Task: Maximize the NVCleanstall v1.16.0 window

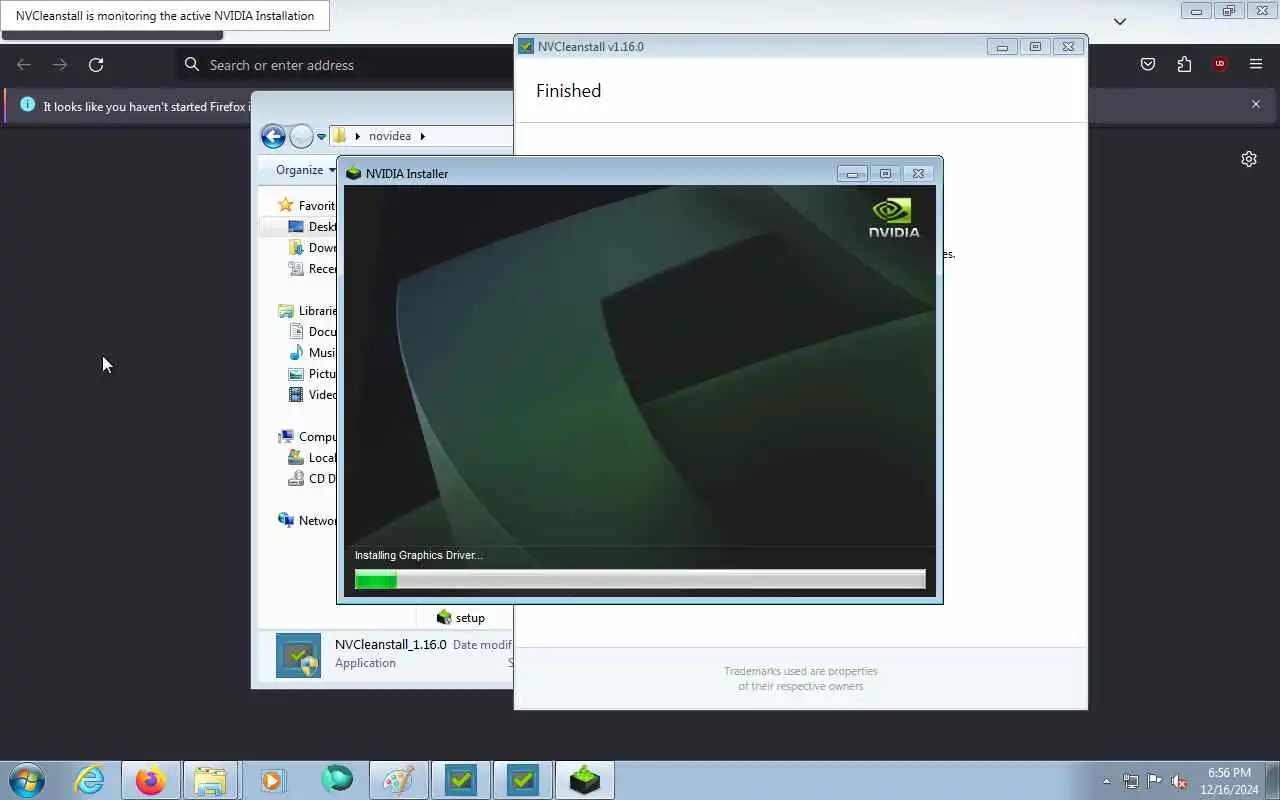Action: click(x=1035, y=47)
